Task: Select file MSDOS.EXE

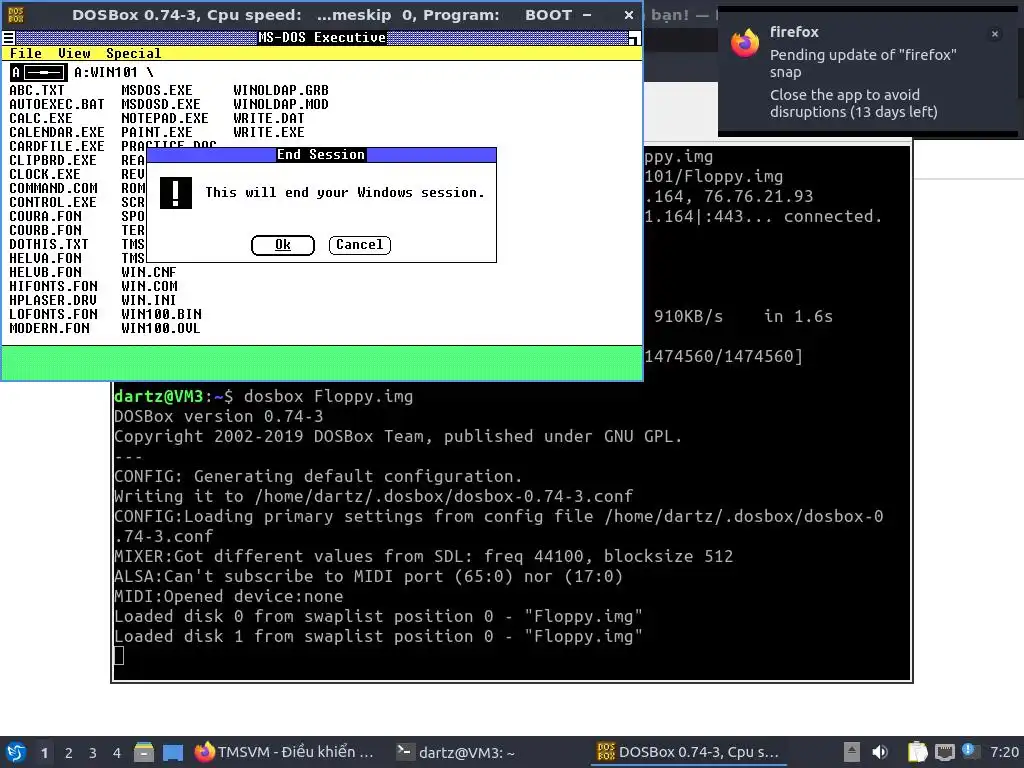Action: tap(157, 90)
